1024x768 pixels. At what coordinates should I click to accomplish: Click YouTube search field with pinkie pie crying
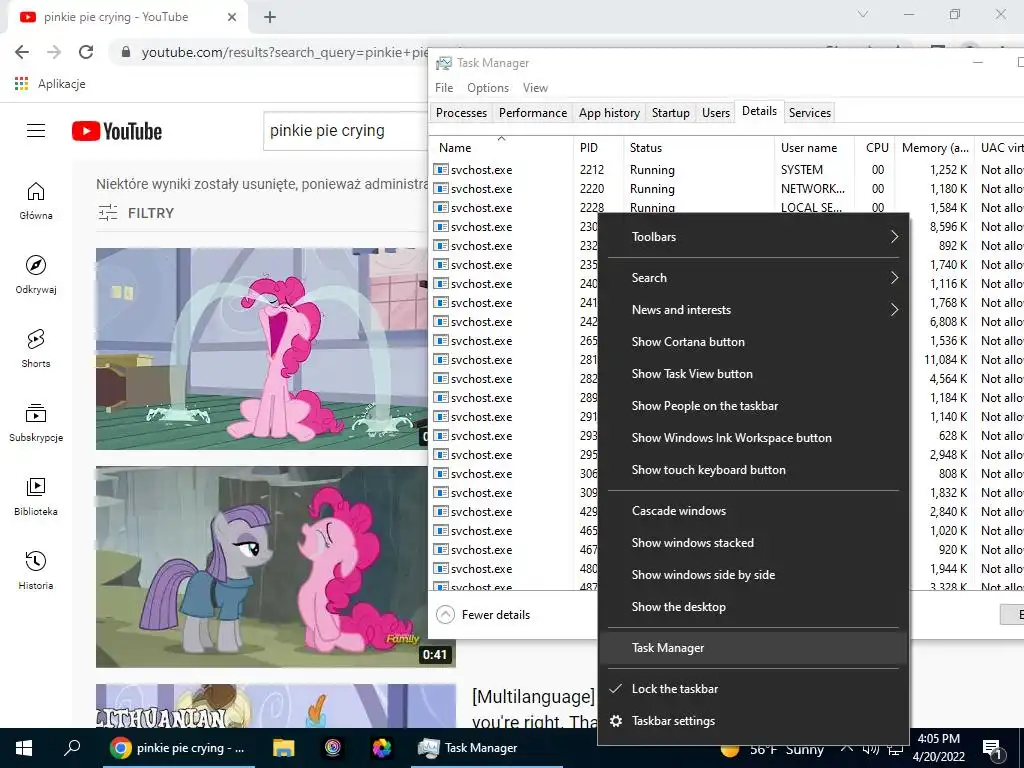346,131
